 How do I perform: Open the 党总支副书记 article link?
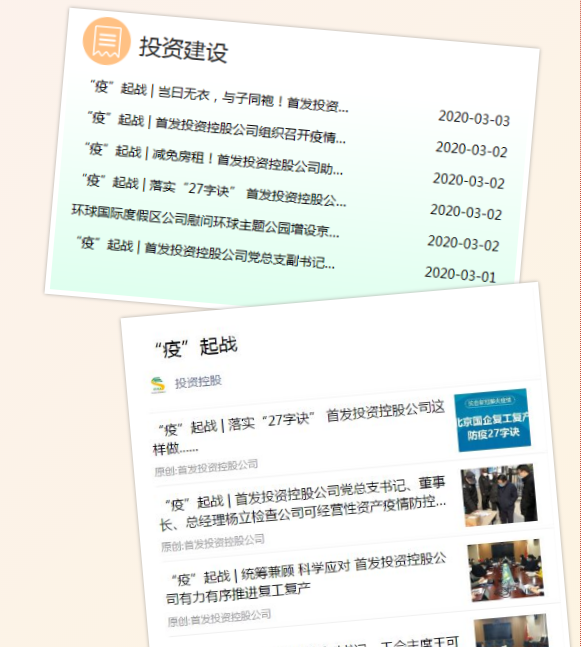point(205,252)
